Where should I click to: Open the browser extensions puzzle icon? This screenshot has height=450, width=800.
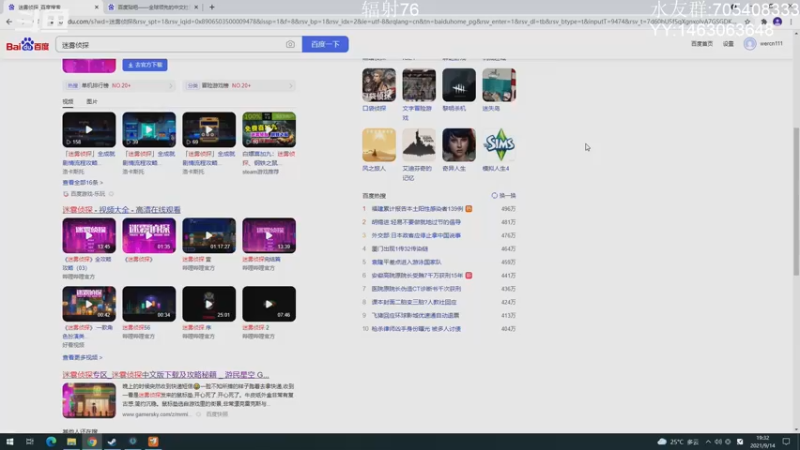tap(763, 21)
